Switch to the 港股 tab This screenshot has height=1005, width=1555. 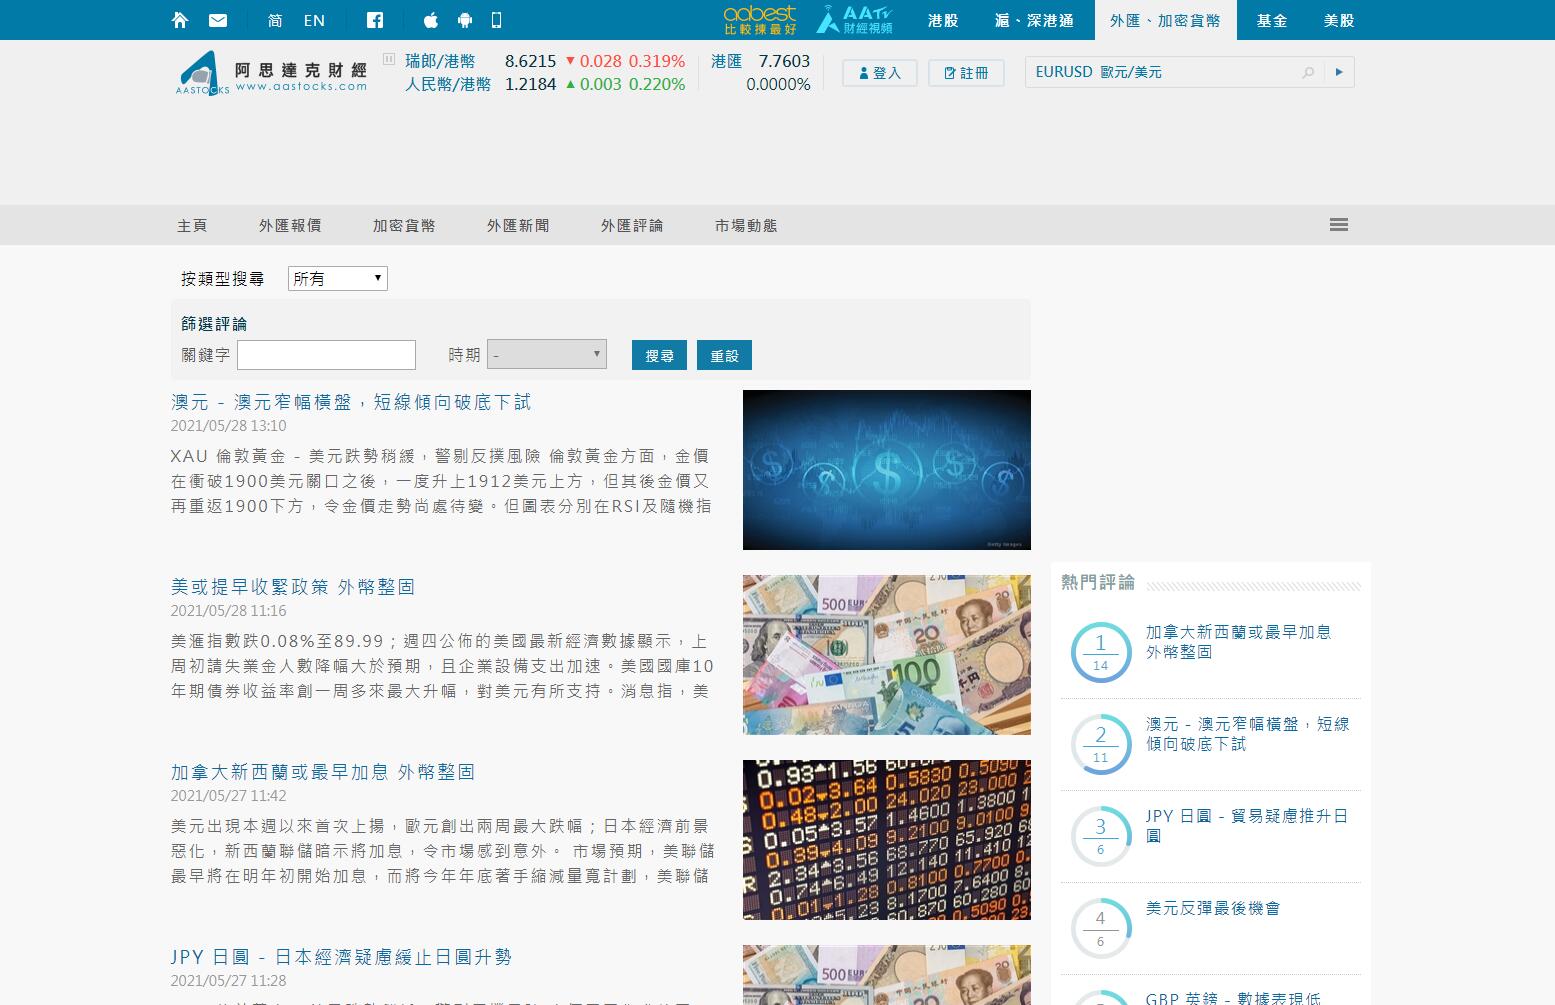(x=943, y=20)
